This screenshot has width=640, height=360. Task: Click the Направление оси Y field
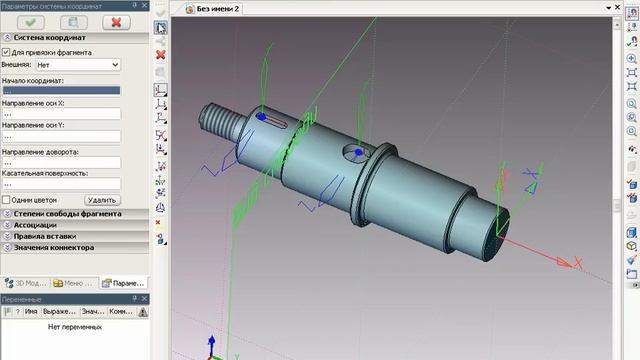click(61, 136)
